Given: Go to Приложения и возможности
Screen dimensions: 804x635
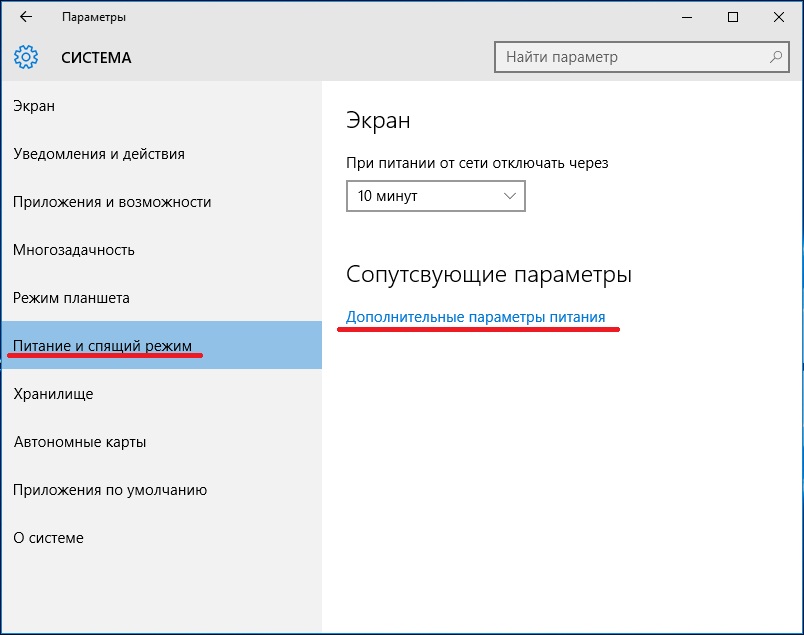Looking at the screenshot, I should (x=112, y=202).
